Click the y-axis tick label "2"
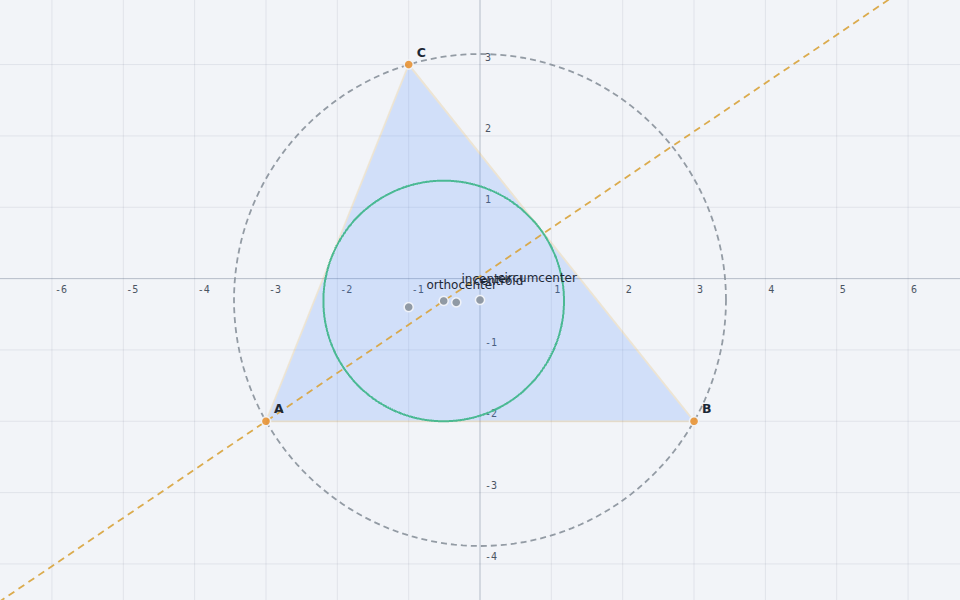Screen dimensions: 960x600 488,128
